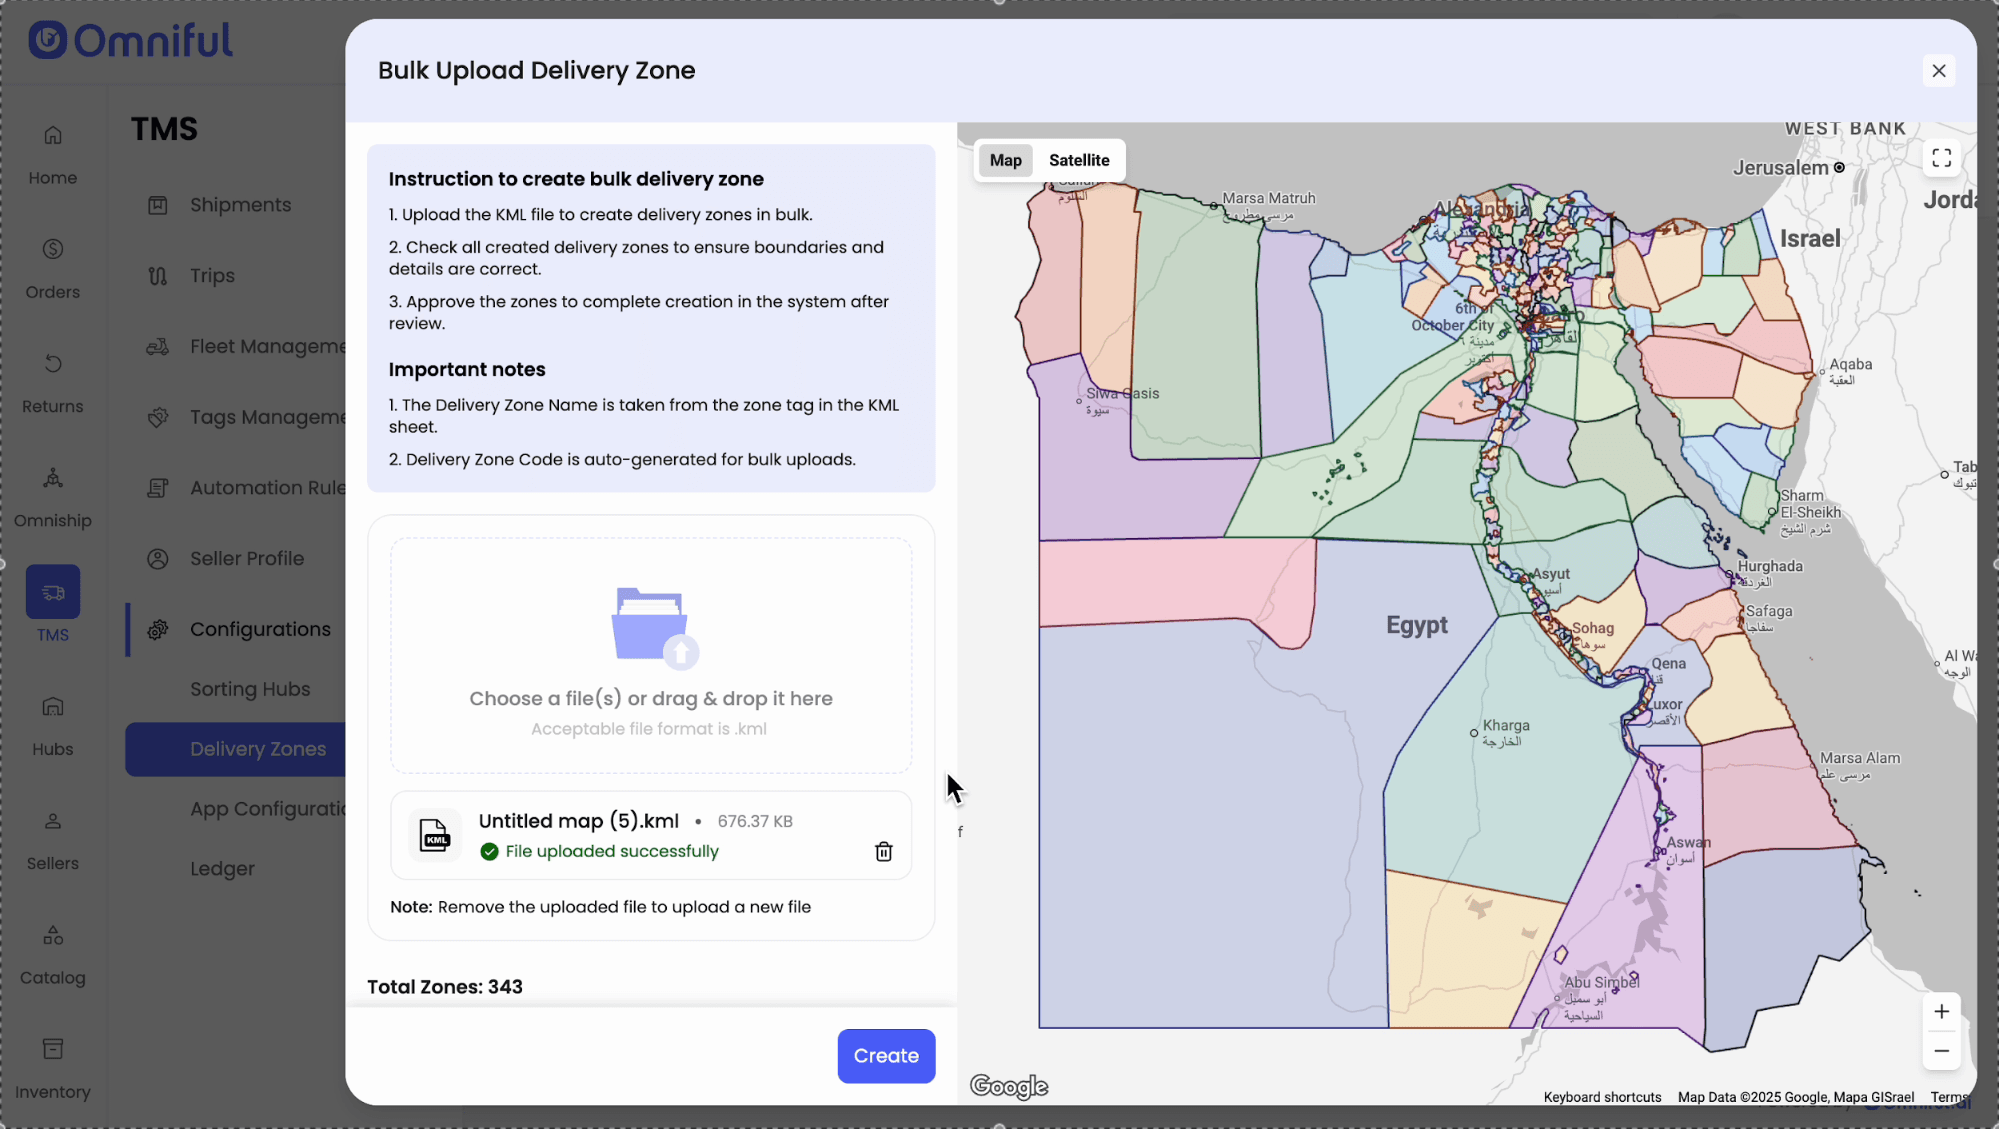
Task: Toggle fullscreen view on the map
Action: pyautogui.click(x=1941, y=158)
